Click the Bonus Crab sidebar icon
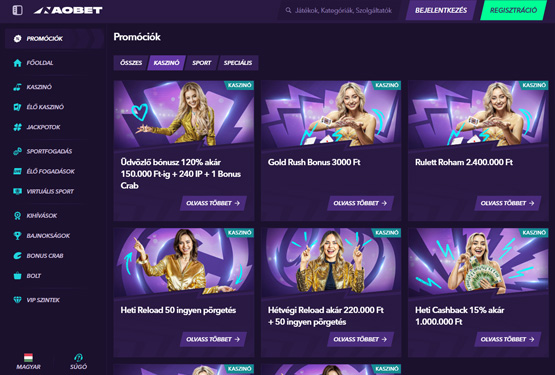 tap(17, 256)
